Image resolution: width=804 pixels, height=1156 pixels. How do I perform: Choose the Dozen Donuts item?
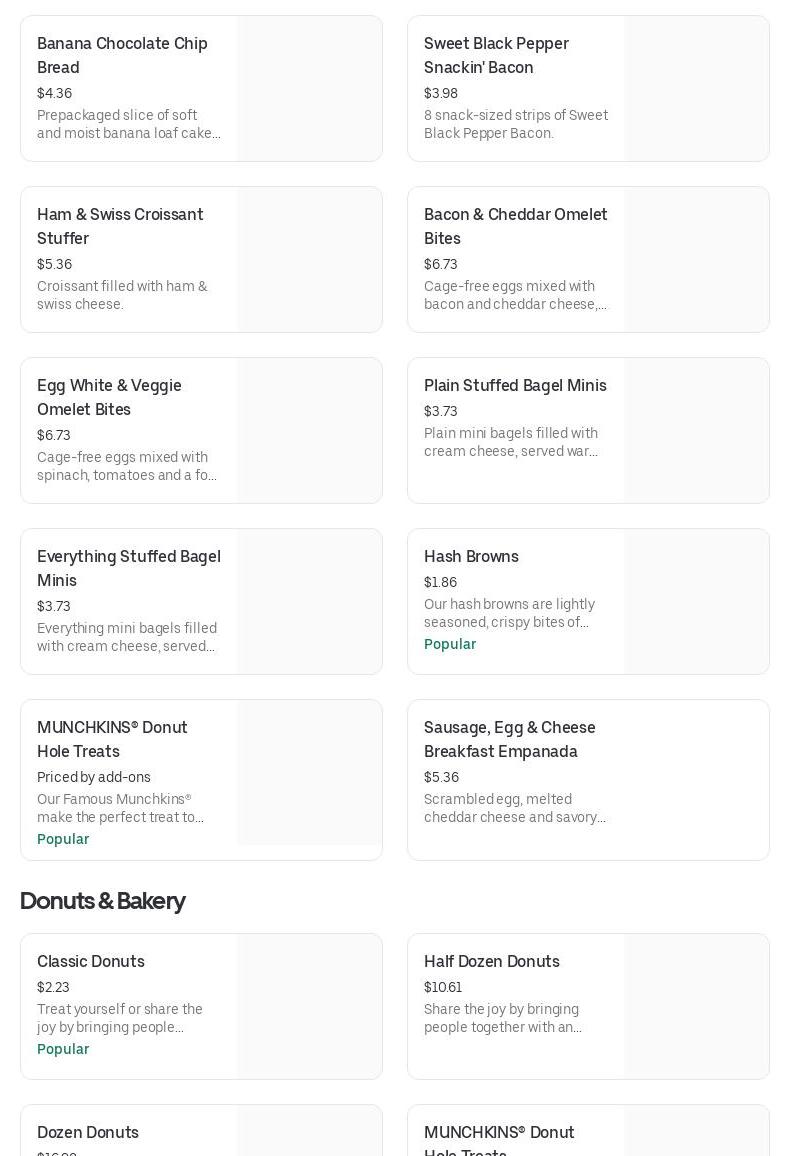click(88, 1132)
